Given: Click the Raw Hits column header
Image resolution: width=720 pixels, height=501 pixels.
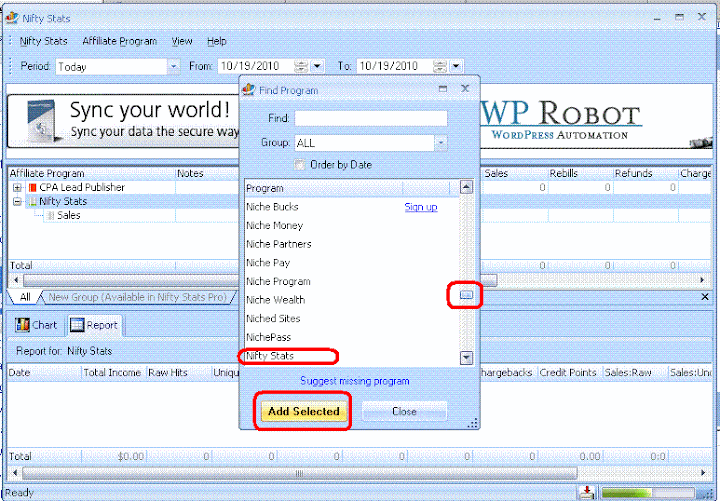Looking at the screenshot, I should (x=178, y=372).
